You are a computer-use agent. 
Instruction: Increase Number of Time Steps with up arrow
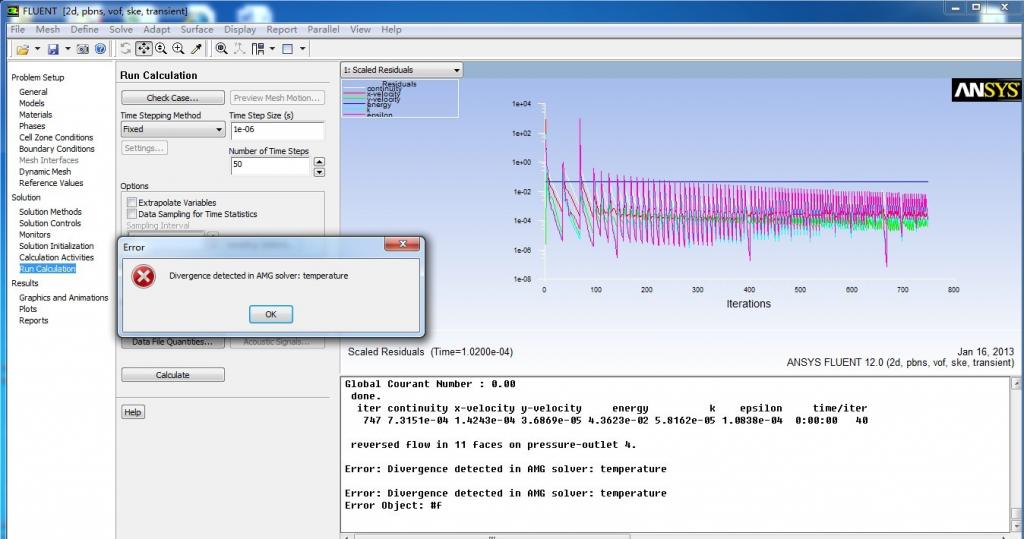coord(319,160)
